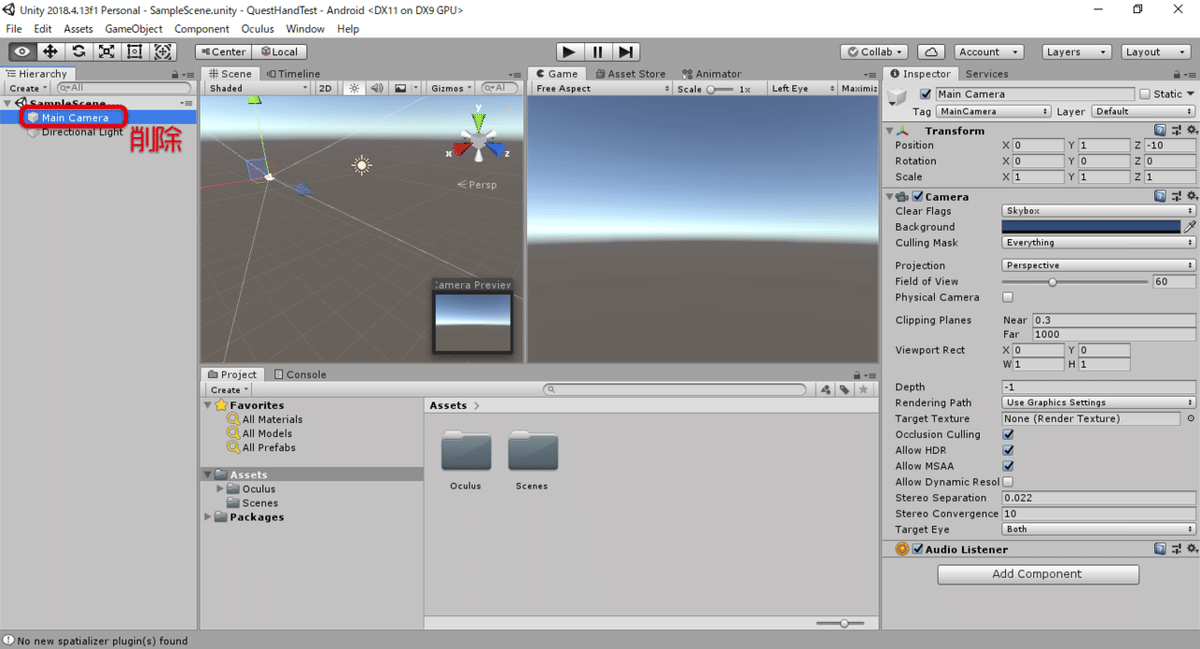The height and width of the screenshot is (649, 1200).
Task: Select the Scale tool
Action: (x=106, y=51)
